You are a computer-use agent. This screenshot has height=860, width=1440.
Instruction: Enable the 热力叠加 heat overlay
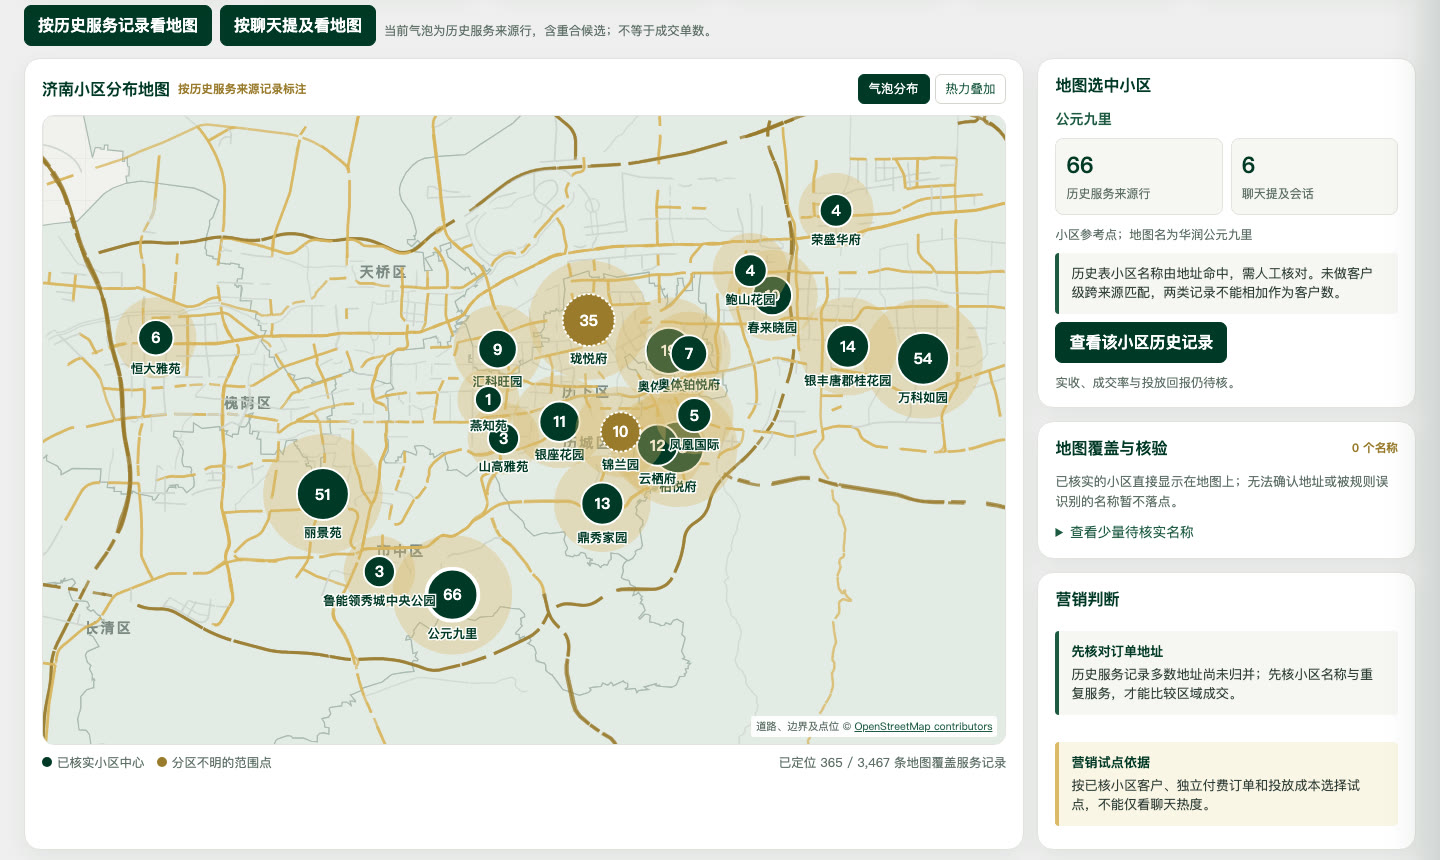point(970,89)
